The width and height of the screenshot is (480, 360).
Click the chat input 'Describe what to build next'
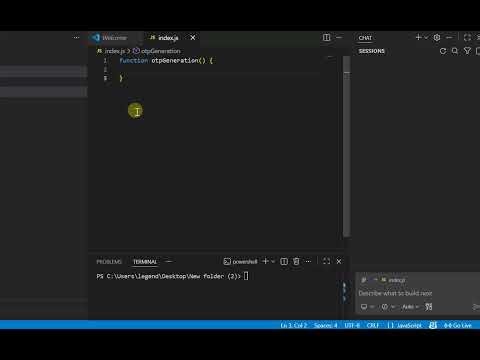click(x=395, y=293)
